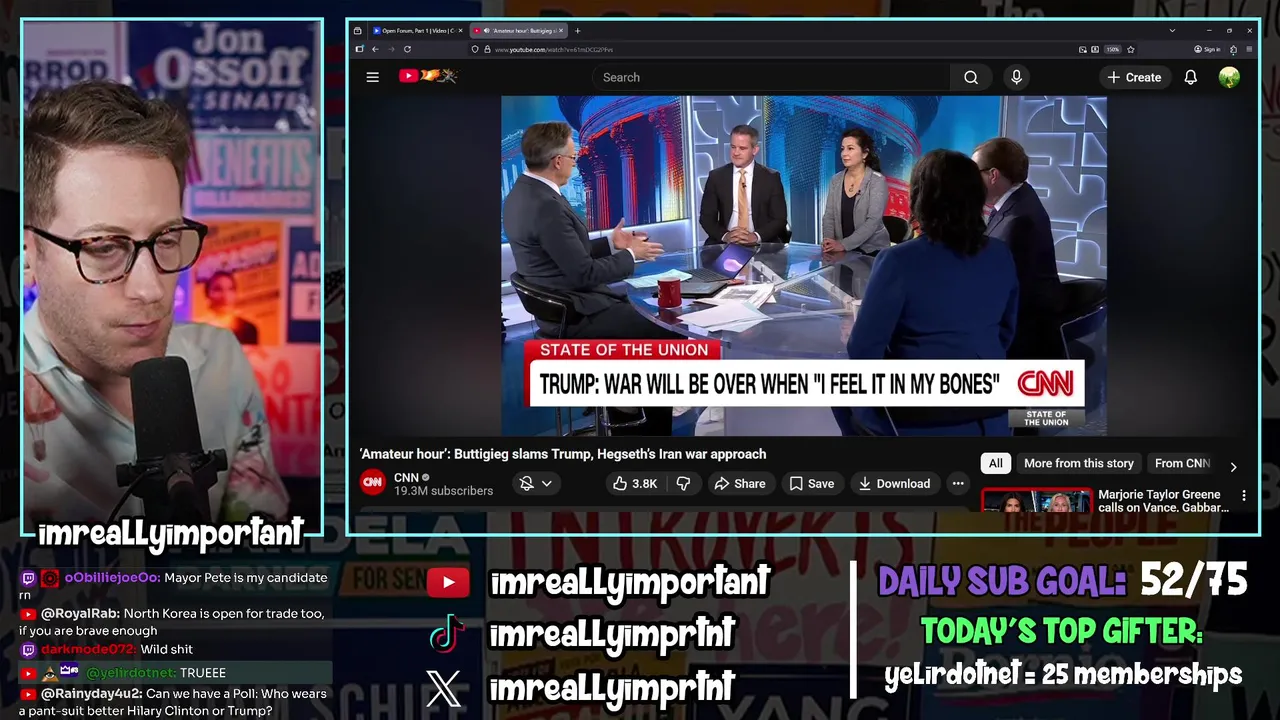
Task: Click the video title 'Amateur hour'
Action: 563,454
